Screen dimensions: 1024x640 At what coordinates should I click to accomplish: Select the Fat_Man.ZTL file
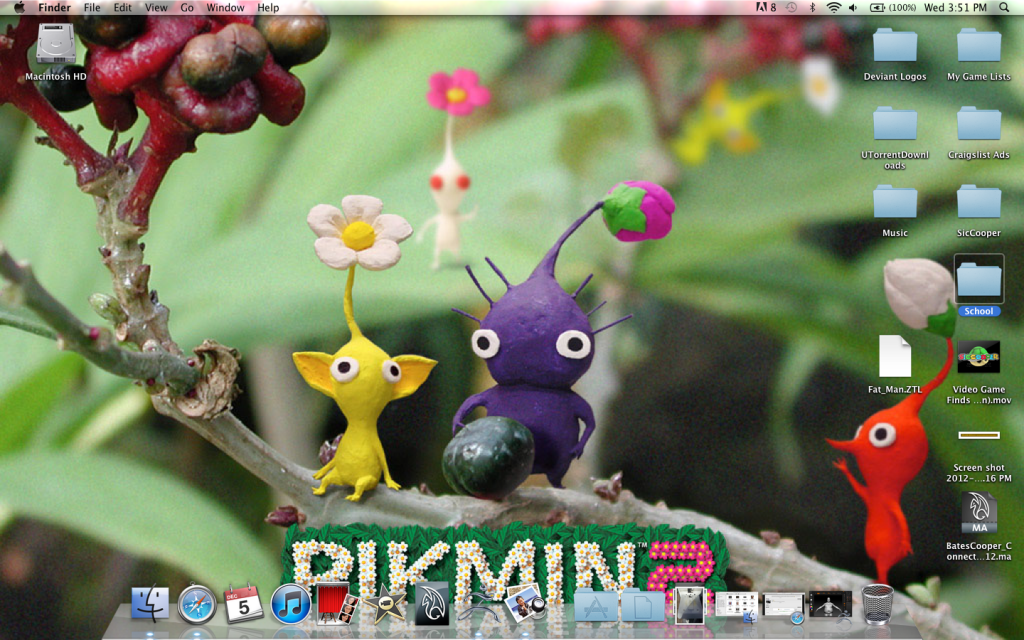pyautogui.click(x=894, y=357)
